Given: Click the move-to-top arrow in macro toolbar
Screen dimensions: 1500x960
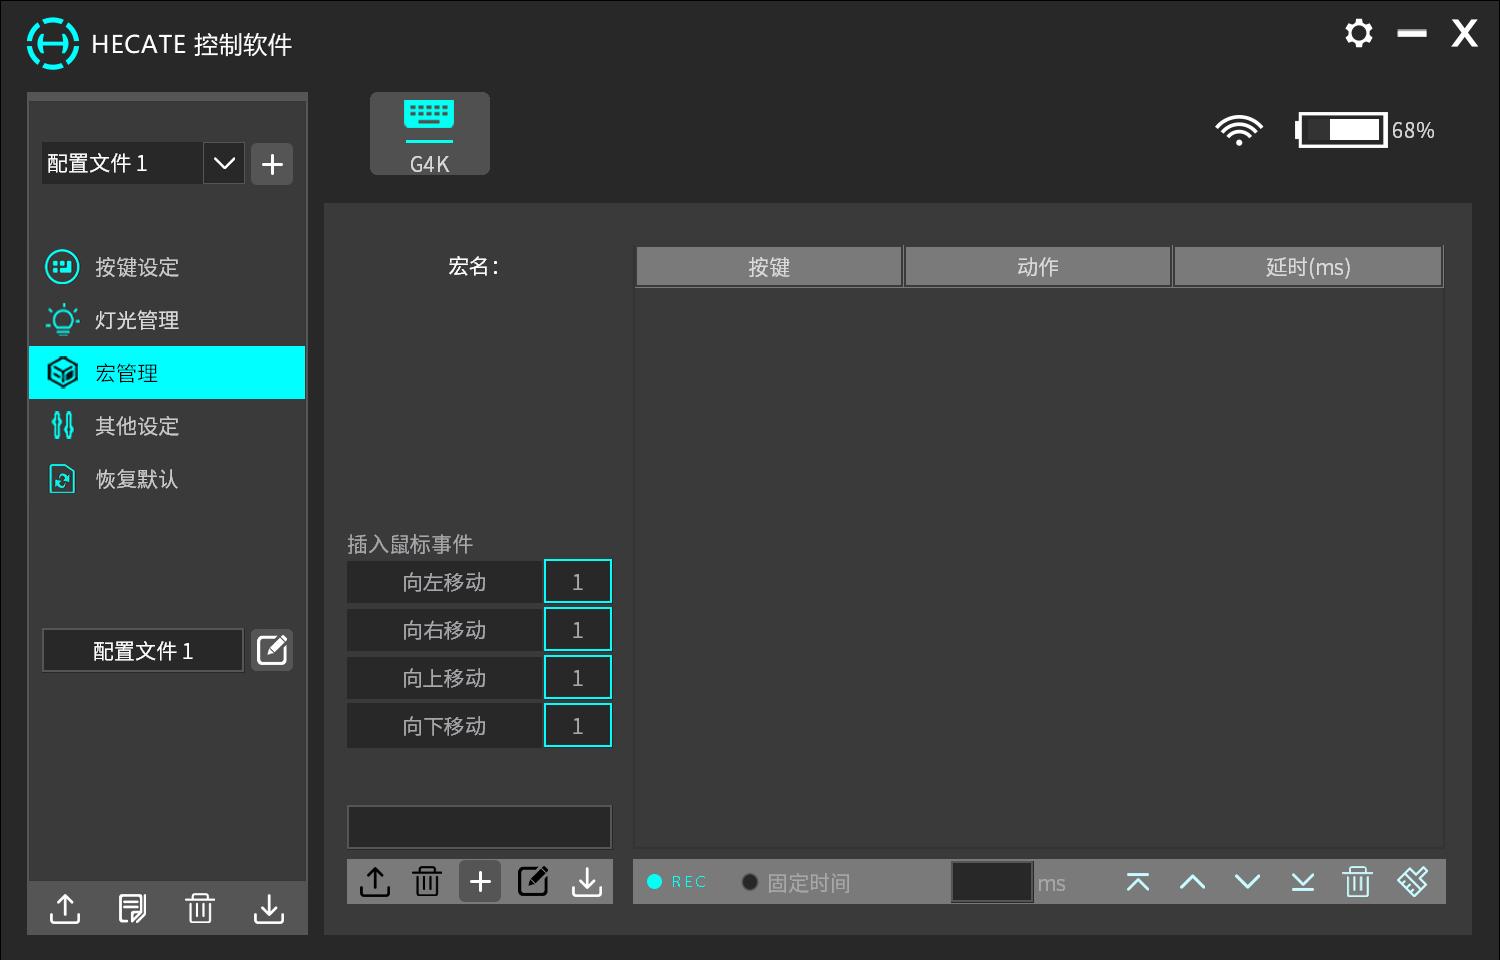Looking at the screenshot, I should tap(1137, 881).
